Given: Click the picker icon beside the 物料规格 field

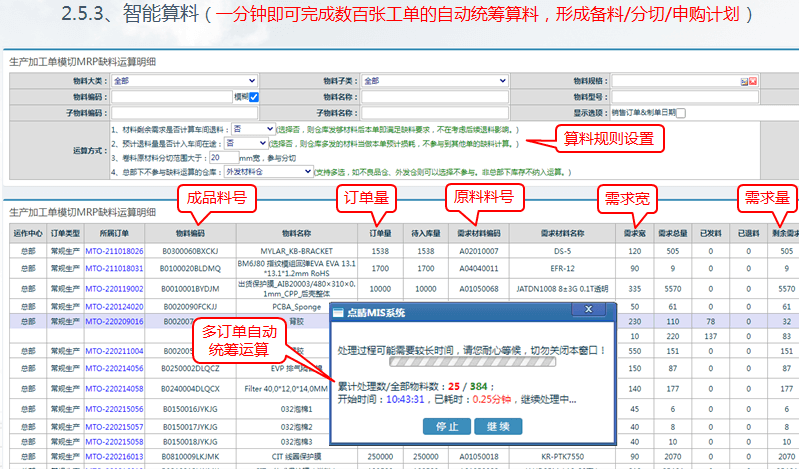Looking at the screenshot, I should pyautogui.click(x=744, y=82).
